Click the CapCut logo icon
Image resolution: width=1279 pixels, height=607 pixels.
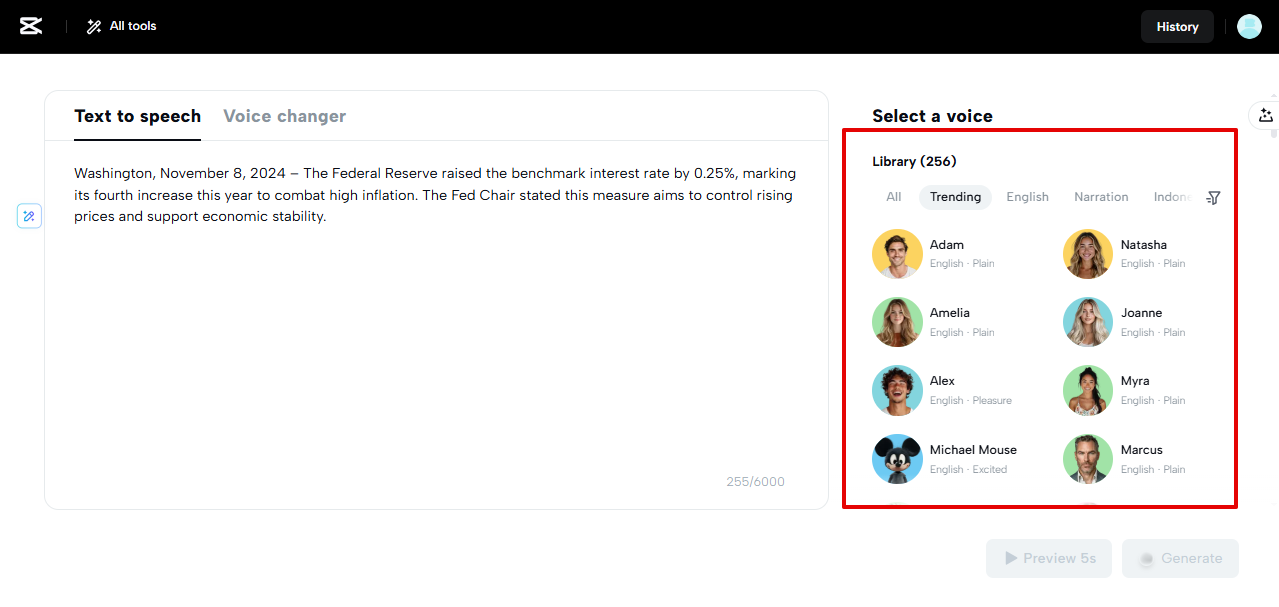click(x=31, y=26)
